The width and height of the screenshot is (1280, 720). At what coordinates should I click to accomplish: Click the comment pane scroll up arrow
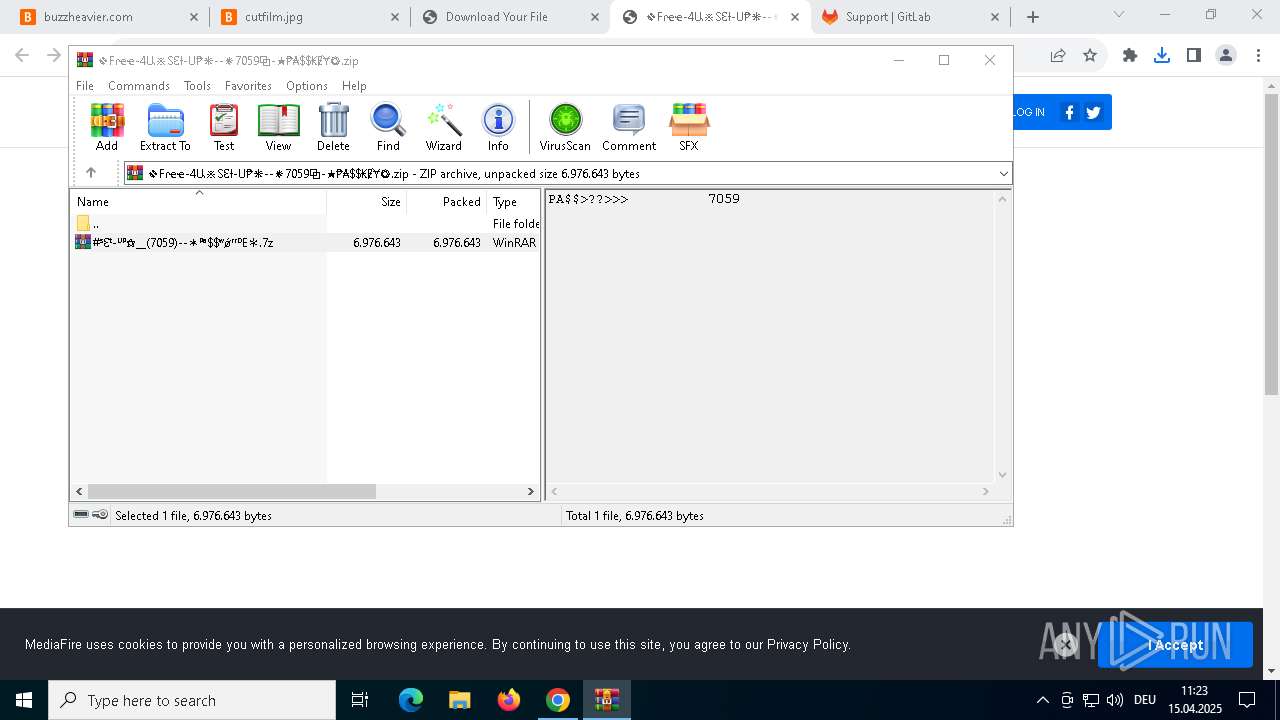1003,199
